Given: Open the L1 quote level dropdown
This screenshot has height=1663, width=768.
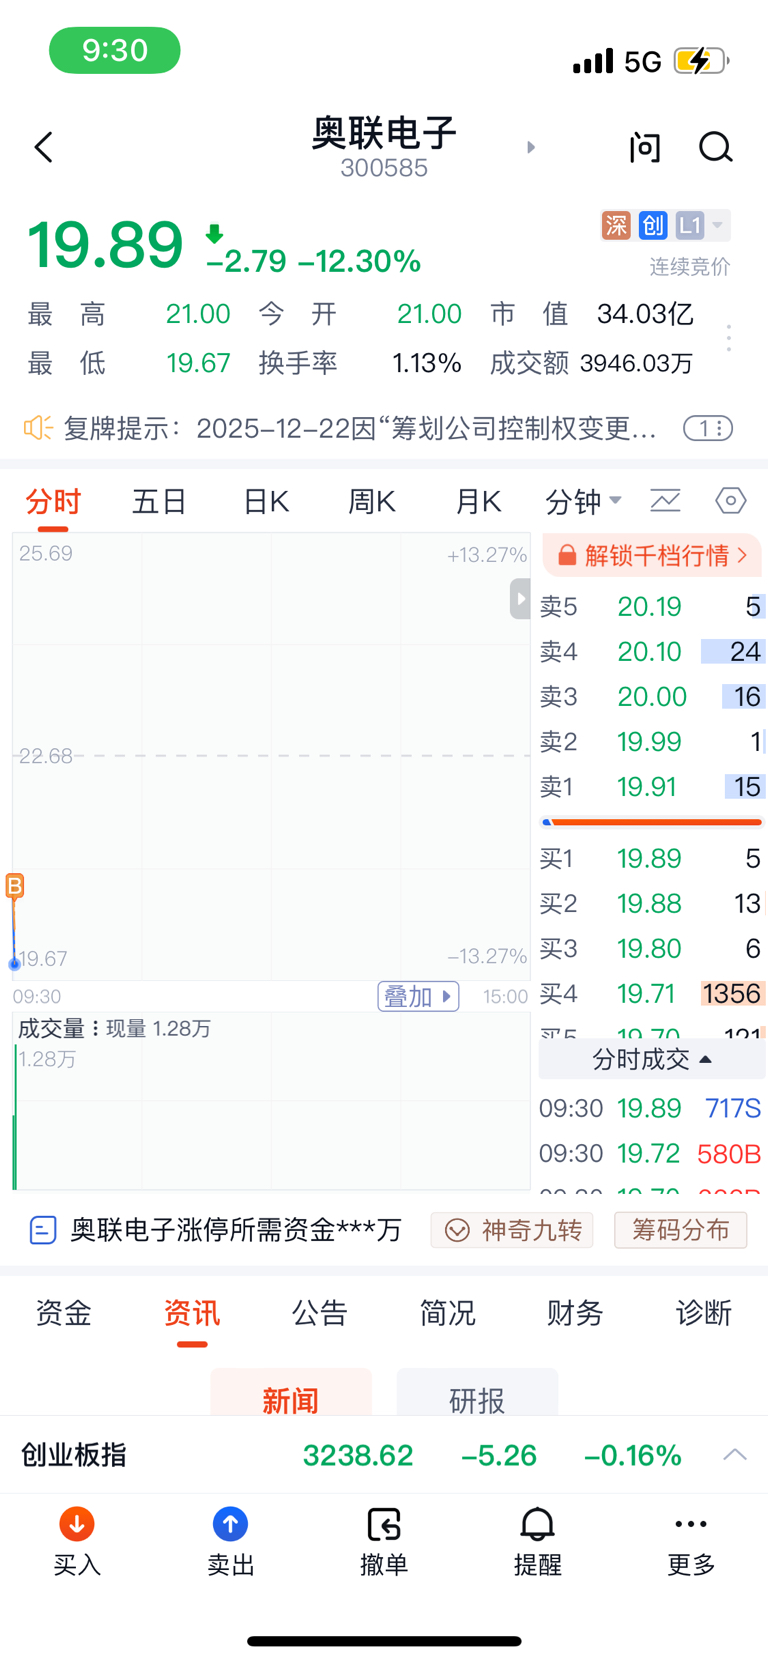Looking at the screenshot, I should click(702, 225).
